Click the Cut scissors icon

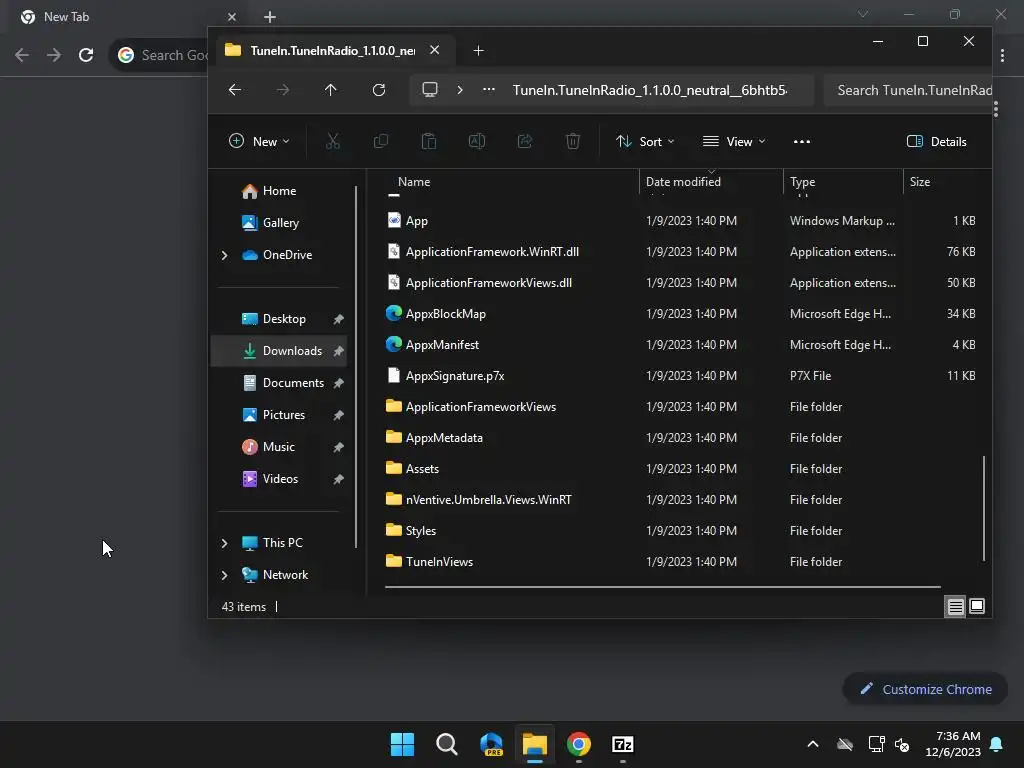coord(332,141)
